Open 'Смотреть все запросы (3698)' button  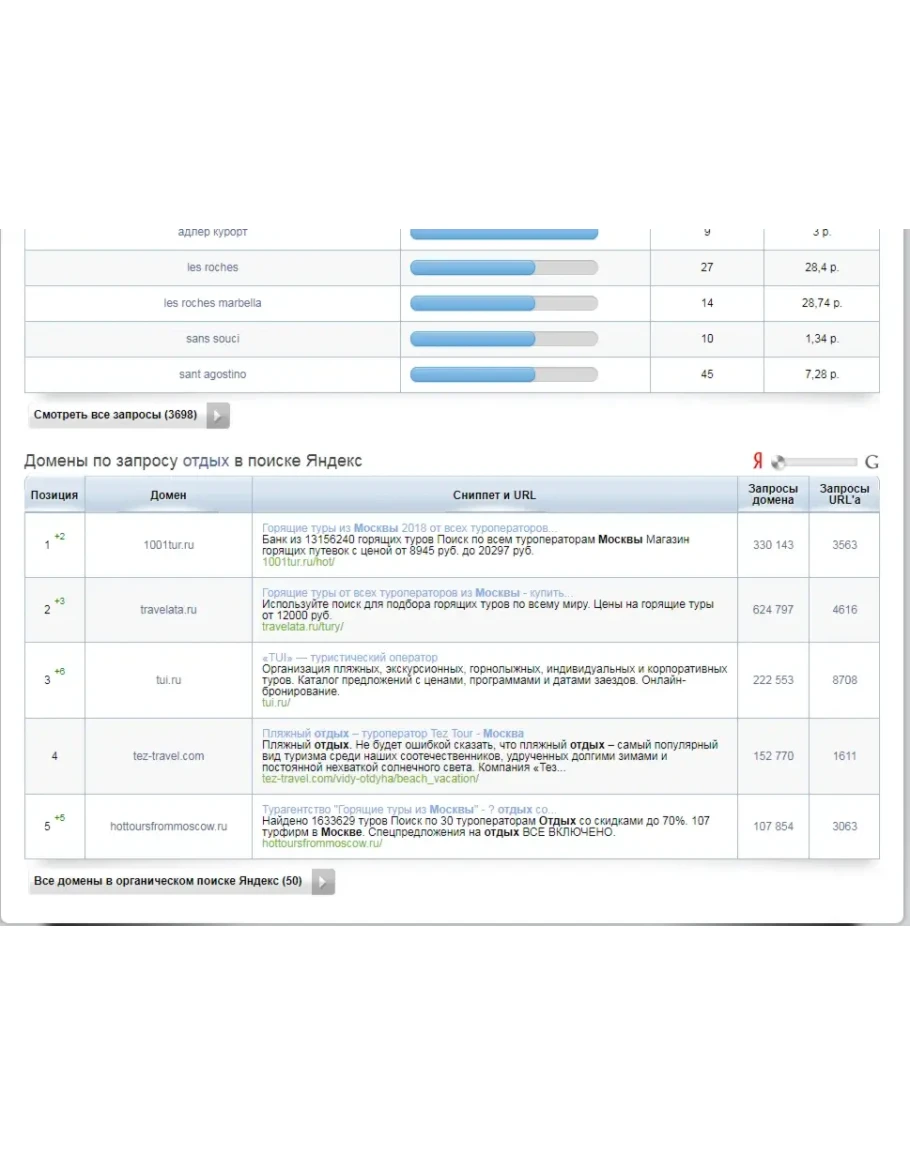pyautogui.click(x=116, y=415)
